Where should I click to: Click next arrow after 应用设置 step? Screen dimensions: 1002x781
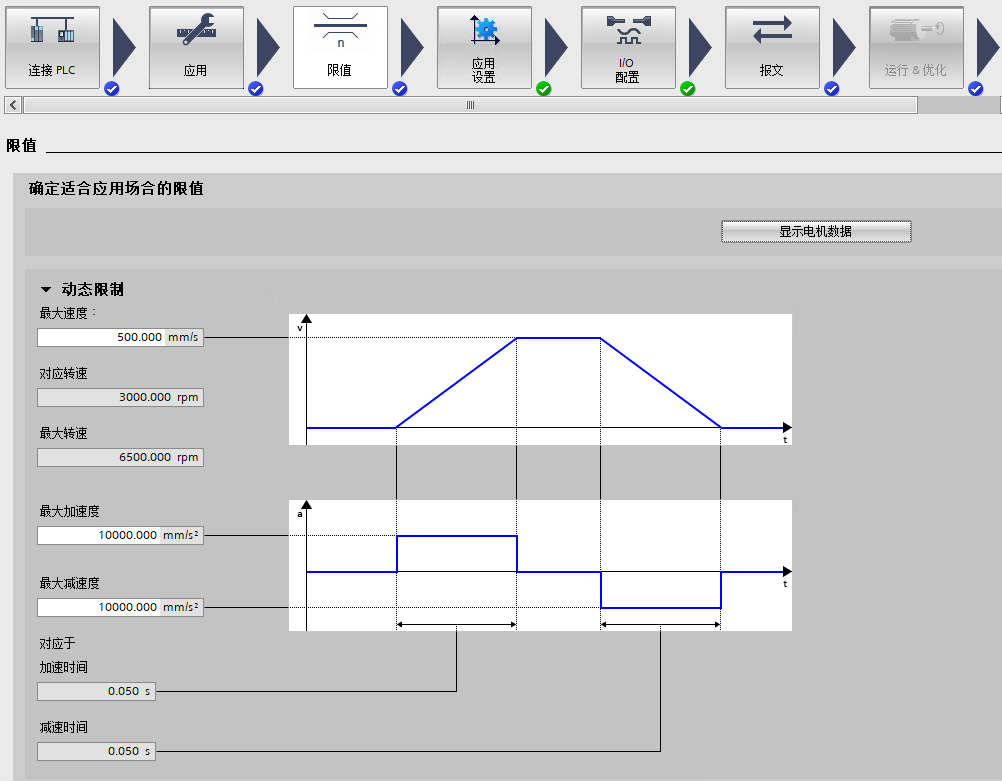[556, 47]
